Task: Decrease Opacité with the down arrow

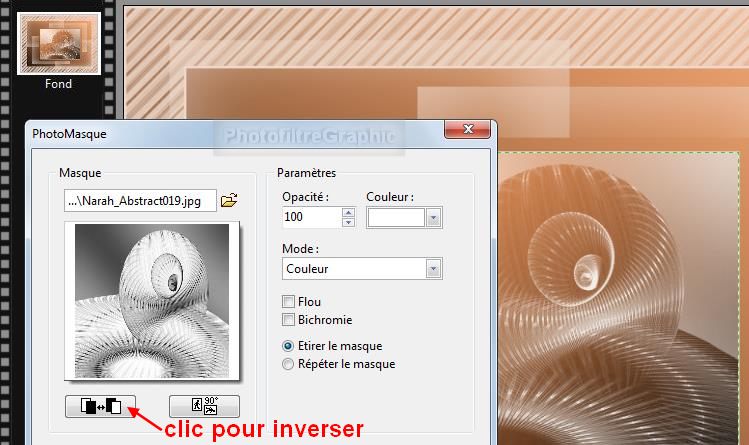Action: pyautogui.click(x=349, y=222)
